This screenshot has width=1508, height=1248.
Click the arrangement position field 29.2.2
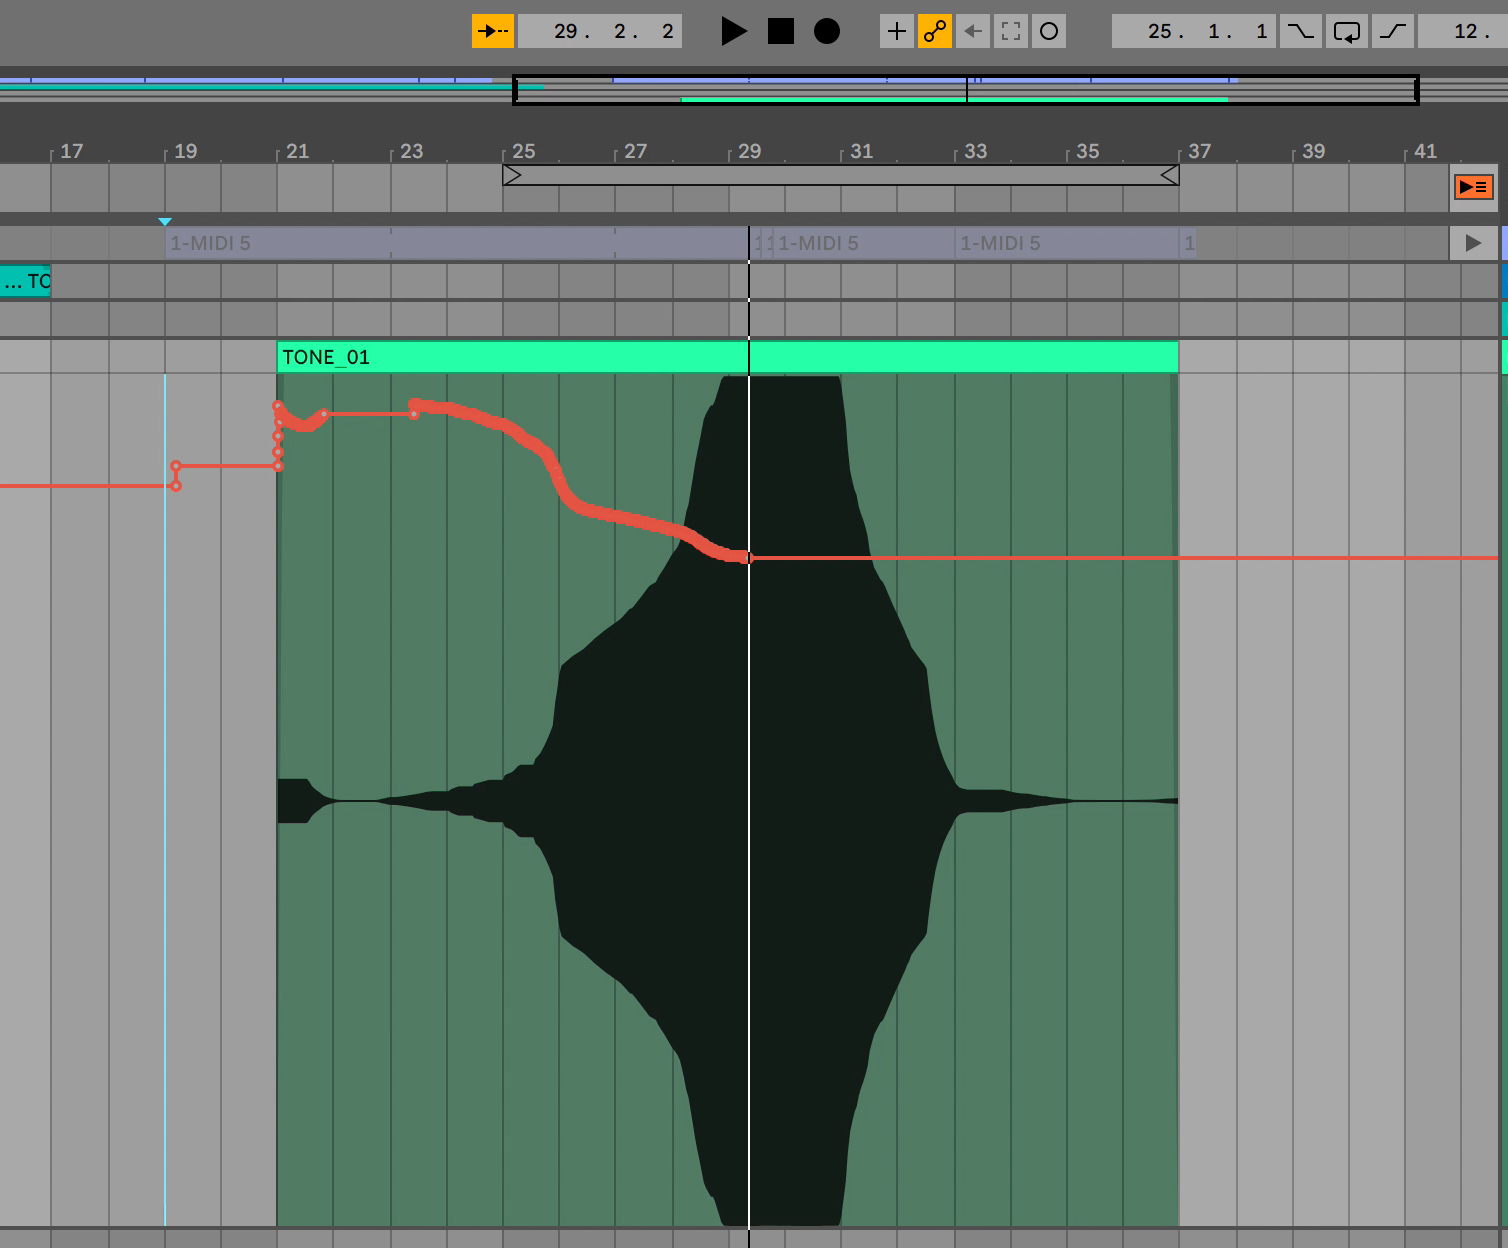600,31
